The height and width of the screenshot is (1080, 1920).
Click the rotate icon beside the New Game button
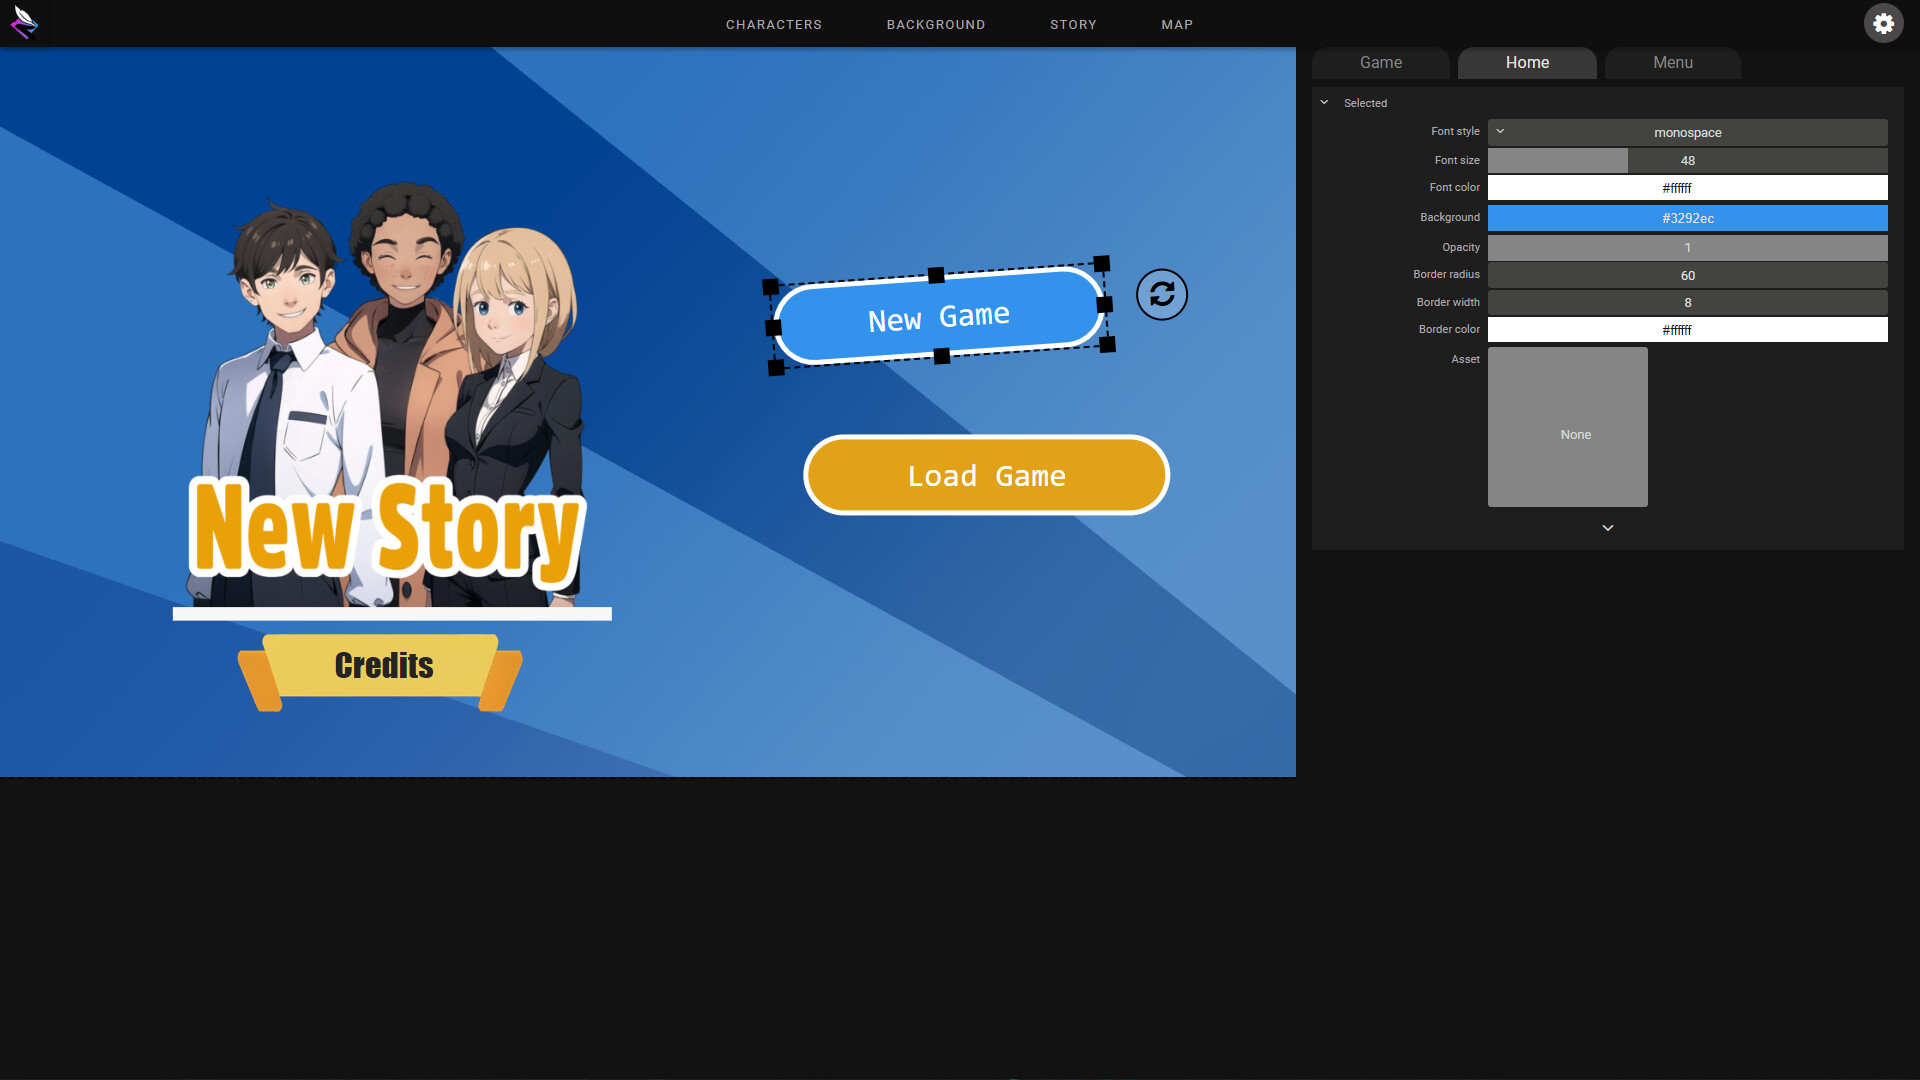(1161, 294)
